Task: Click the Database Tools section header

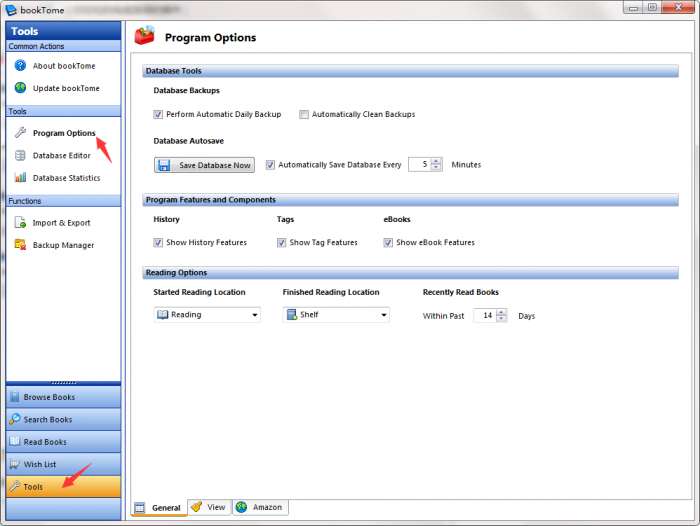Action: (410, 71)
